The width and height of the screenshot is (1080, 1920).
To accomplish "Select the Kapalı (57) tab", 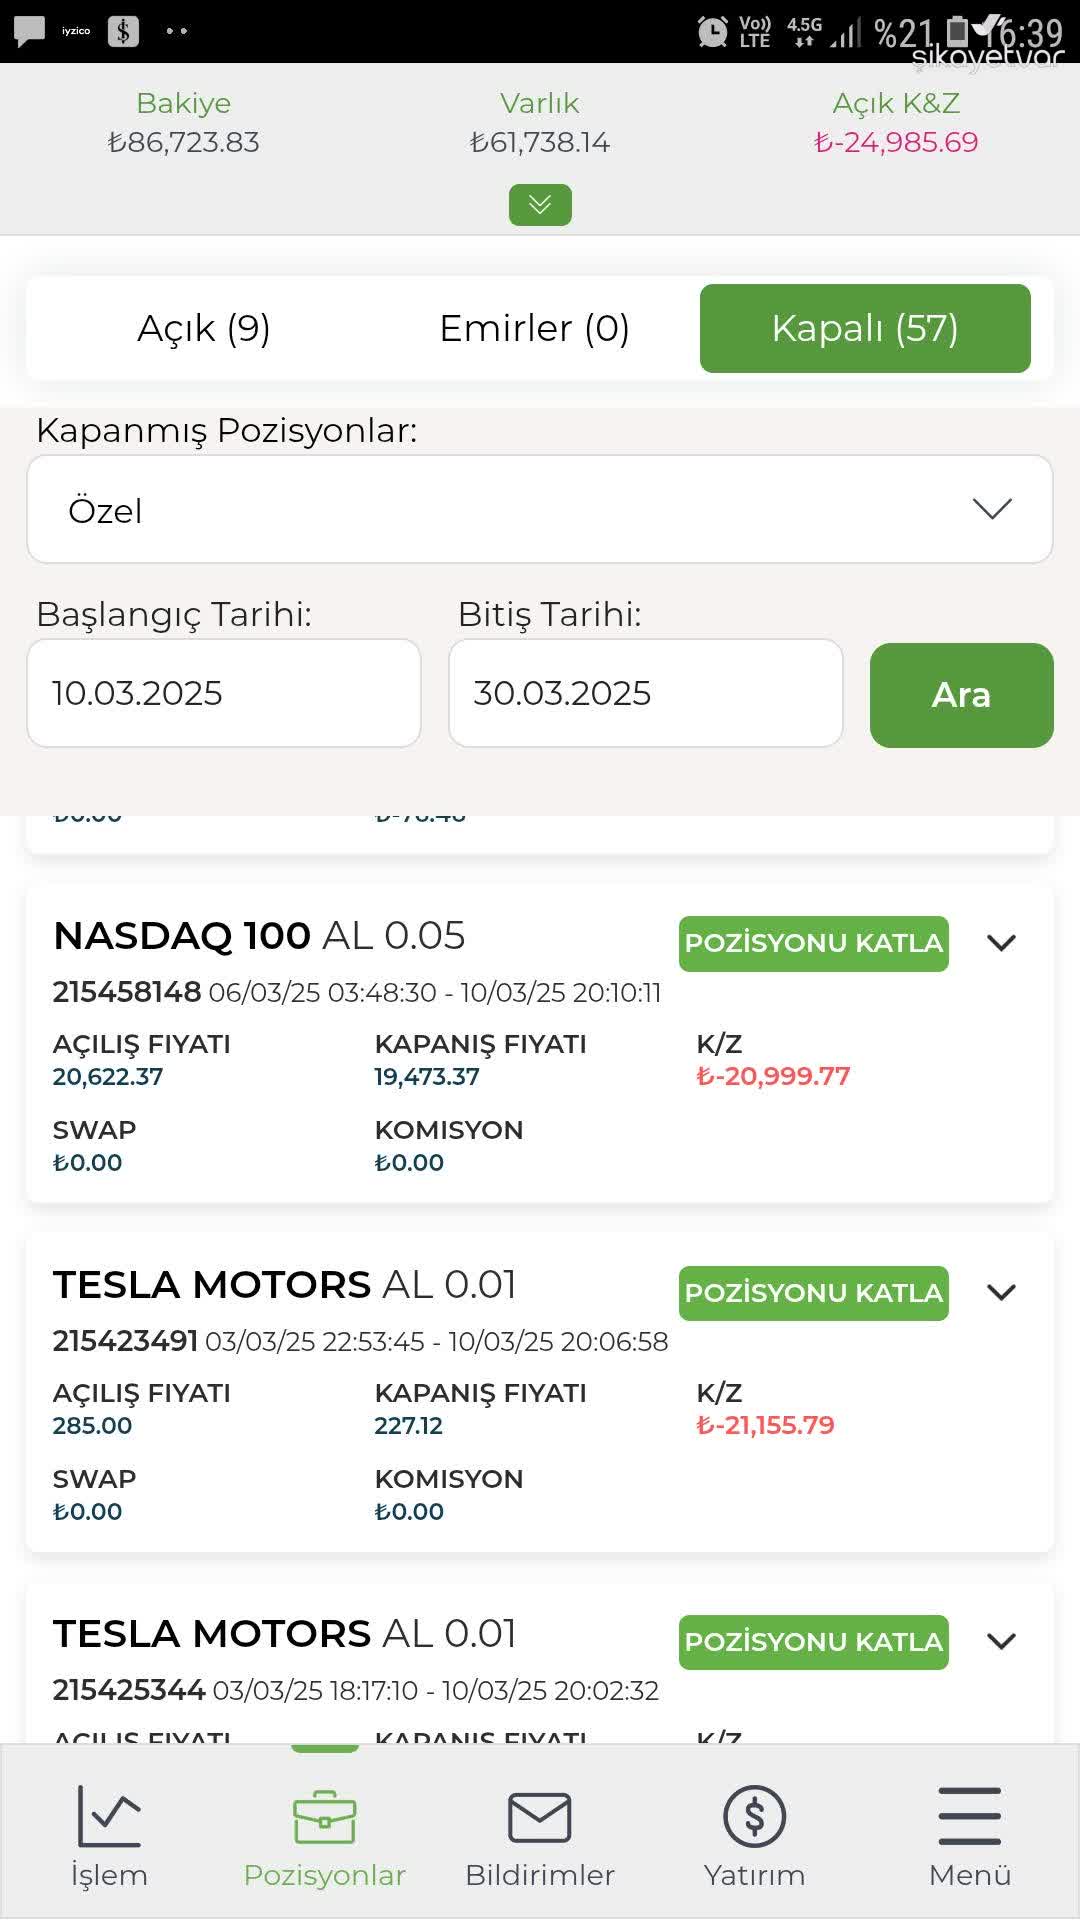I will (x=865, y=328).
